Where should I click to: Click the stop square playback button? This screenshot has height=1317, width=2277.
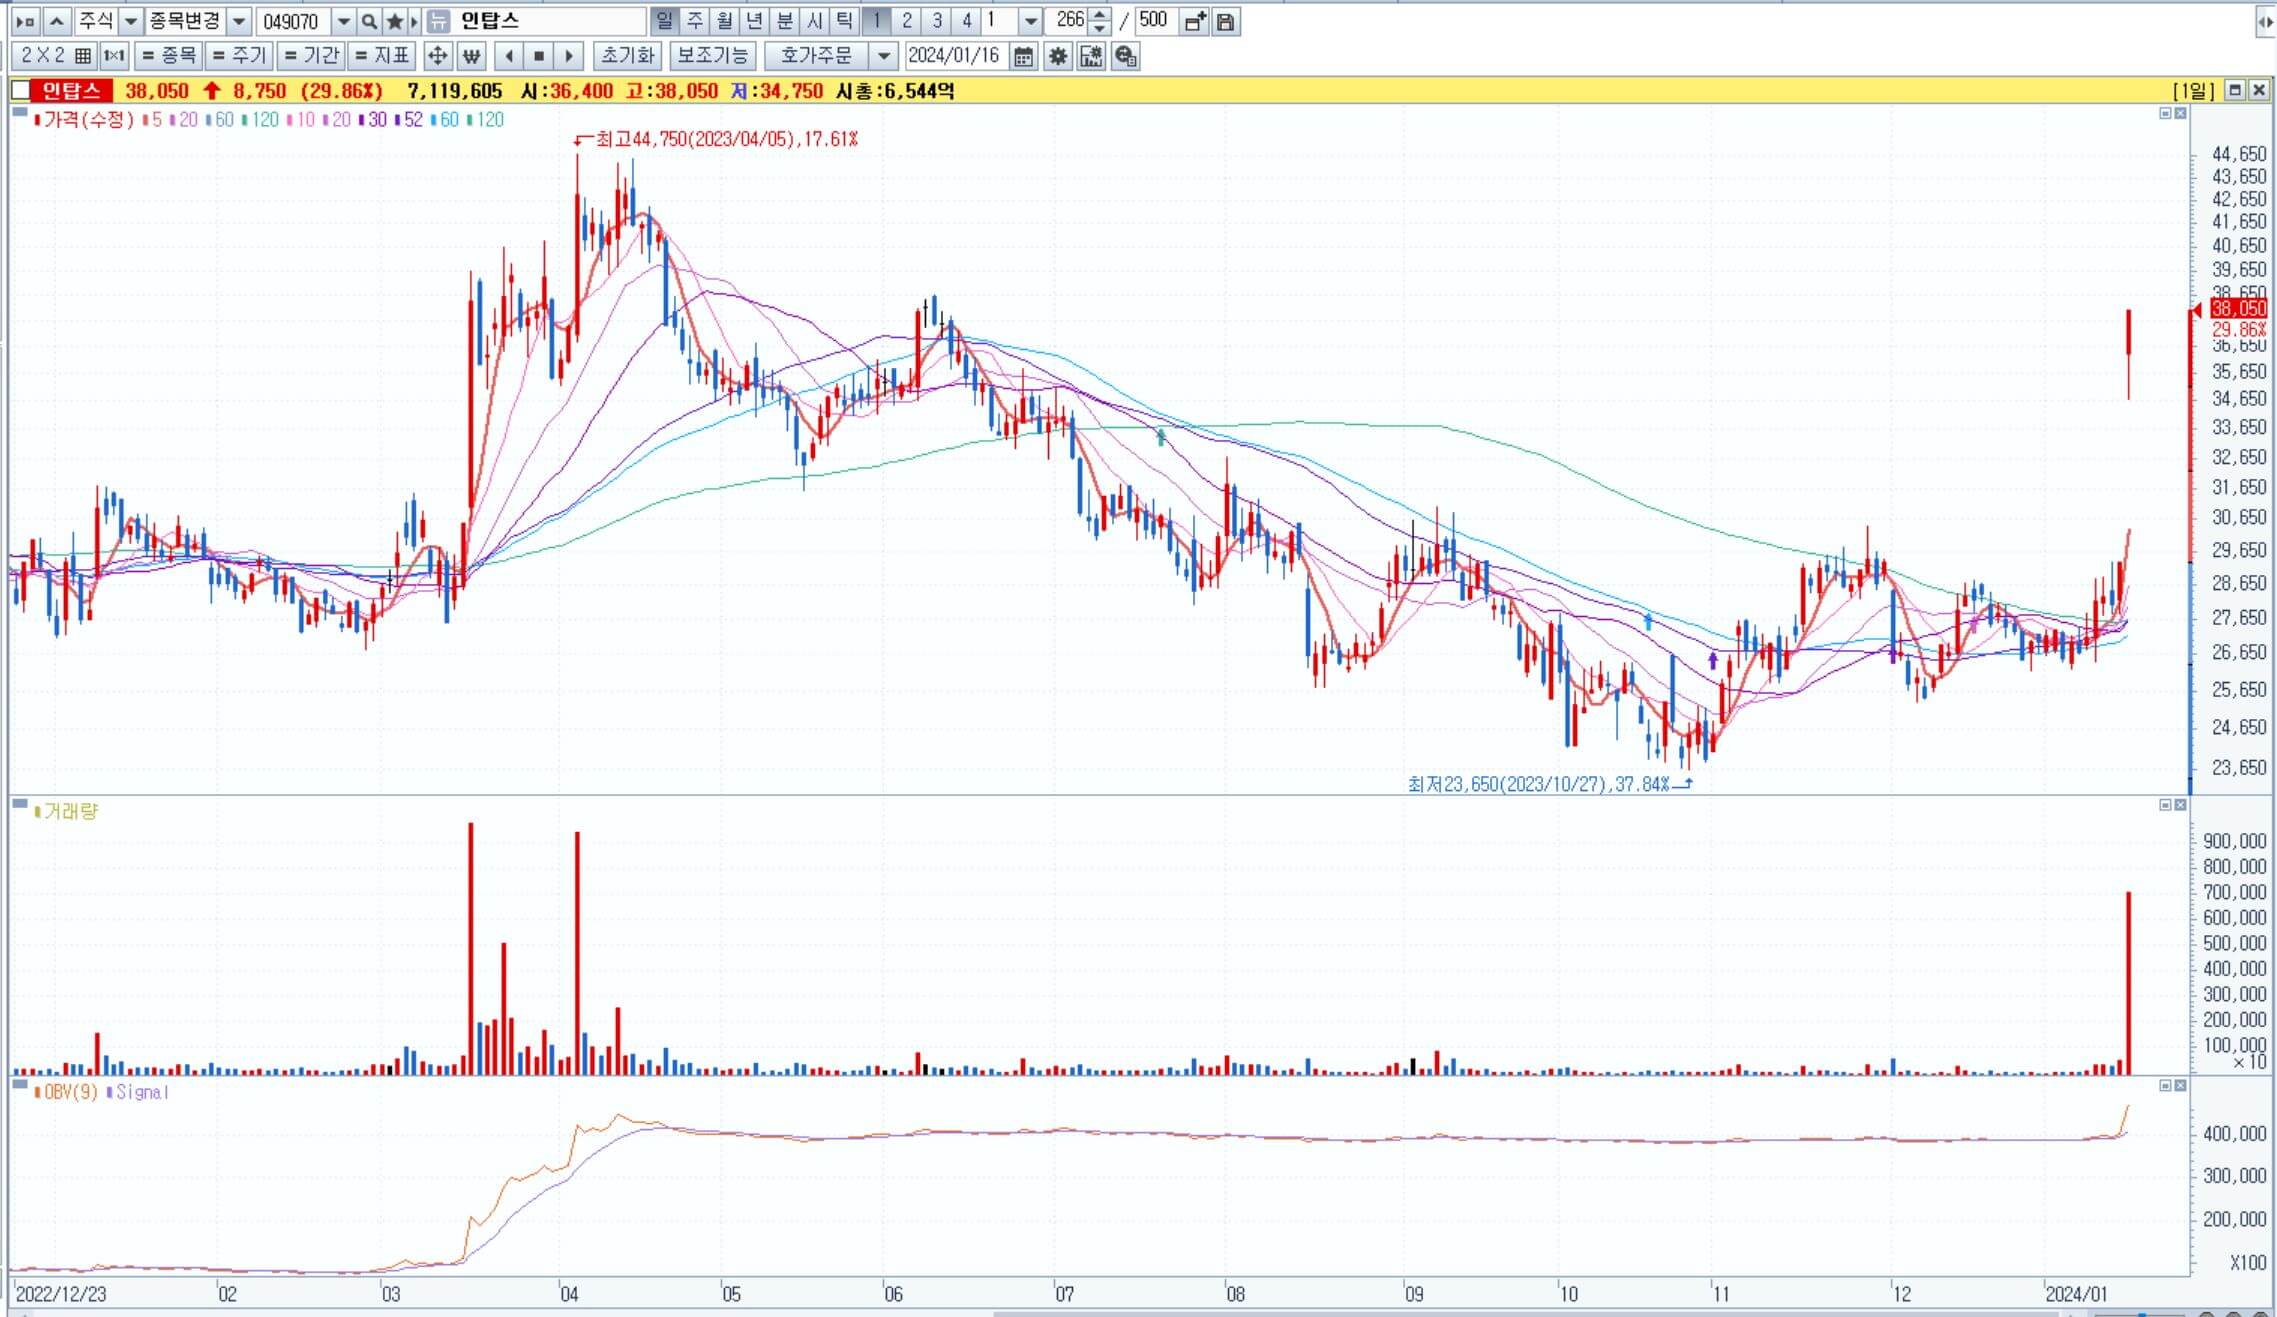tap(539, 56)
